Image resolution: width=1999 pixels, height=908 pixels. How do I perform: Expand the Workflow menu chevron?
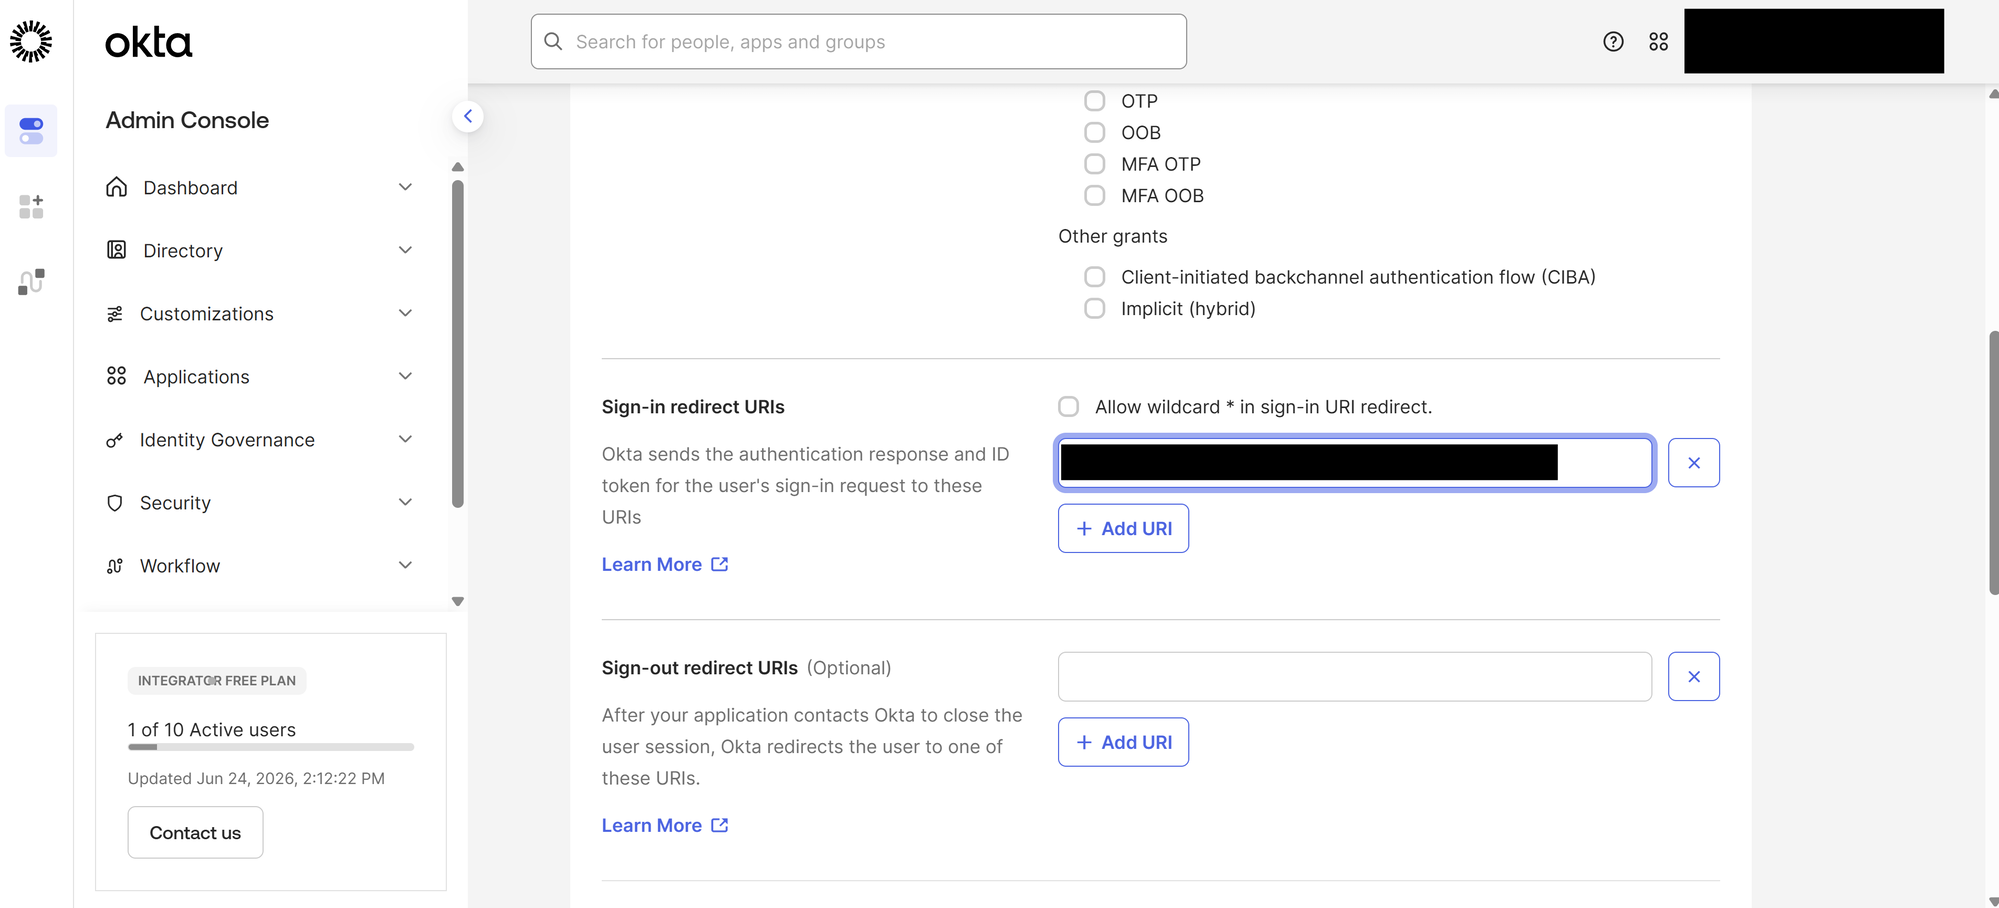[405, 565]
